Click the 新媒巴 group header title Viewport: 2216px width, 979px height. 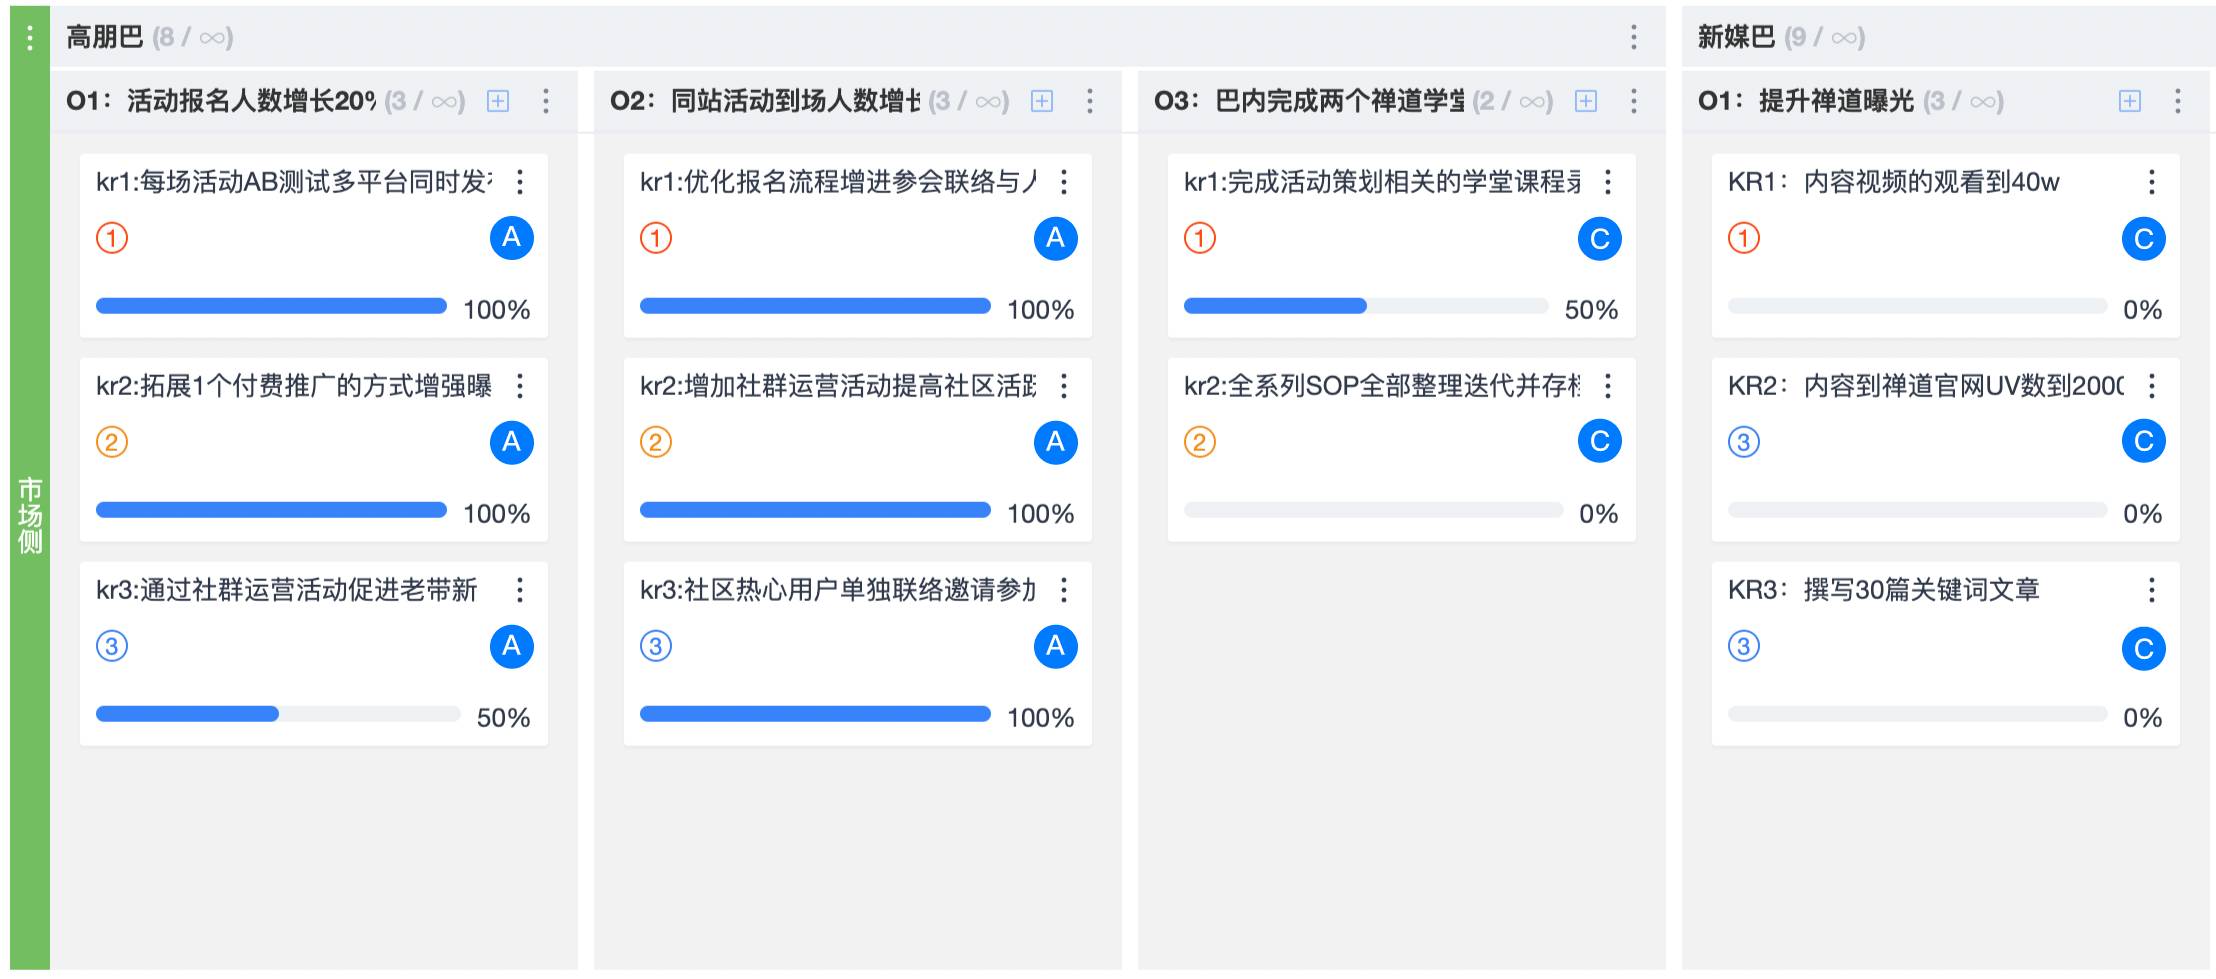click(x=1736, y=37)
